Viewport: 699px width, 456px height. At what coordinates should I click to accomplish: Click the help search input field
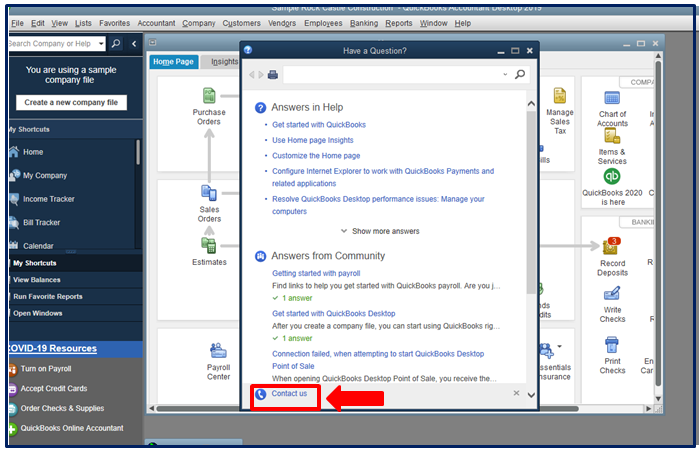point(392,74)
